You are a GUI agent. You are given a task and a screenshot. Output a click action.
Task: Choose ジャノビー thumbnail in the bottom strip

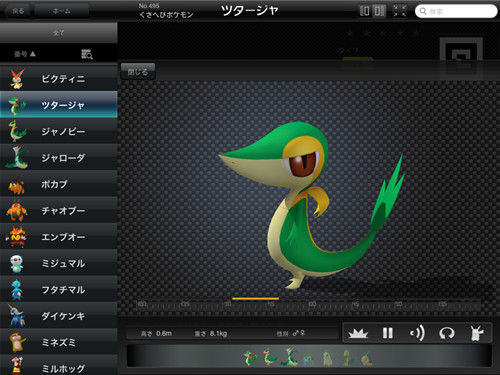pyautogui.click(x=269, y=357)
